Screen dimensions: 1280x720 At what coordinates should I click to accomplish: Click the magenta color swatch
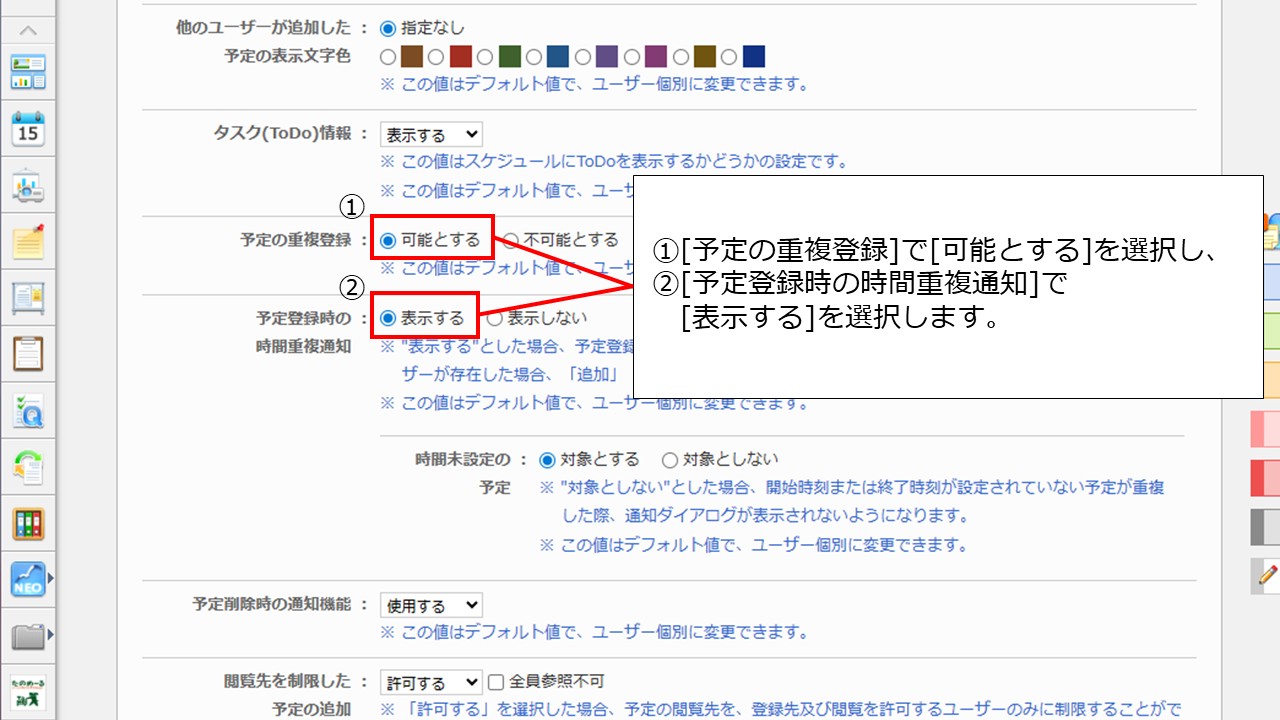pyautogui.click(x=656, y=56)
